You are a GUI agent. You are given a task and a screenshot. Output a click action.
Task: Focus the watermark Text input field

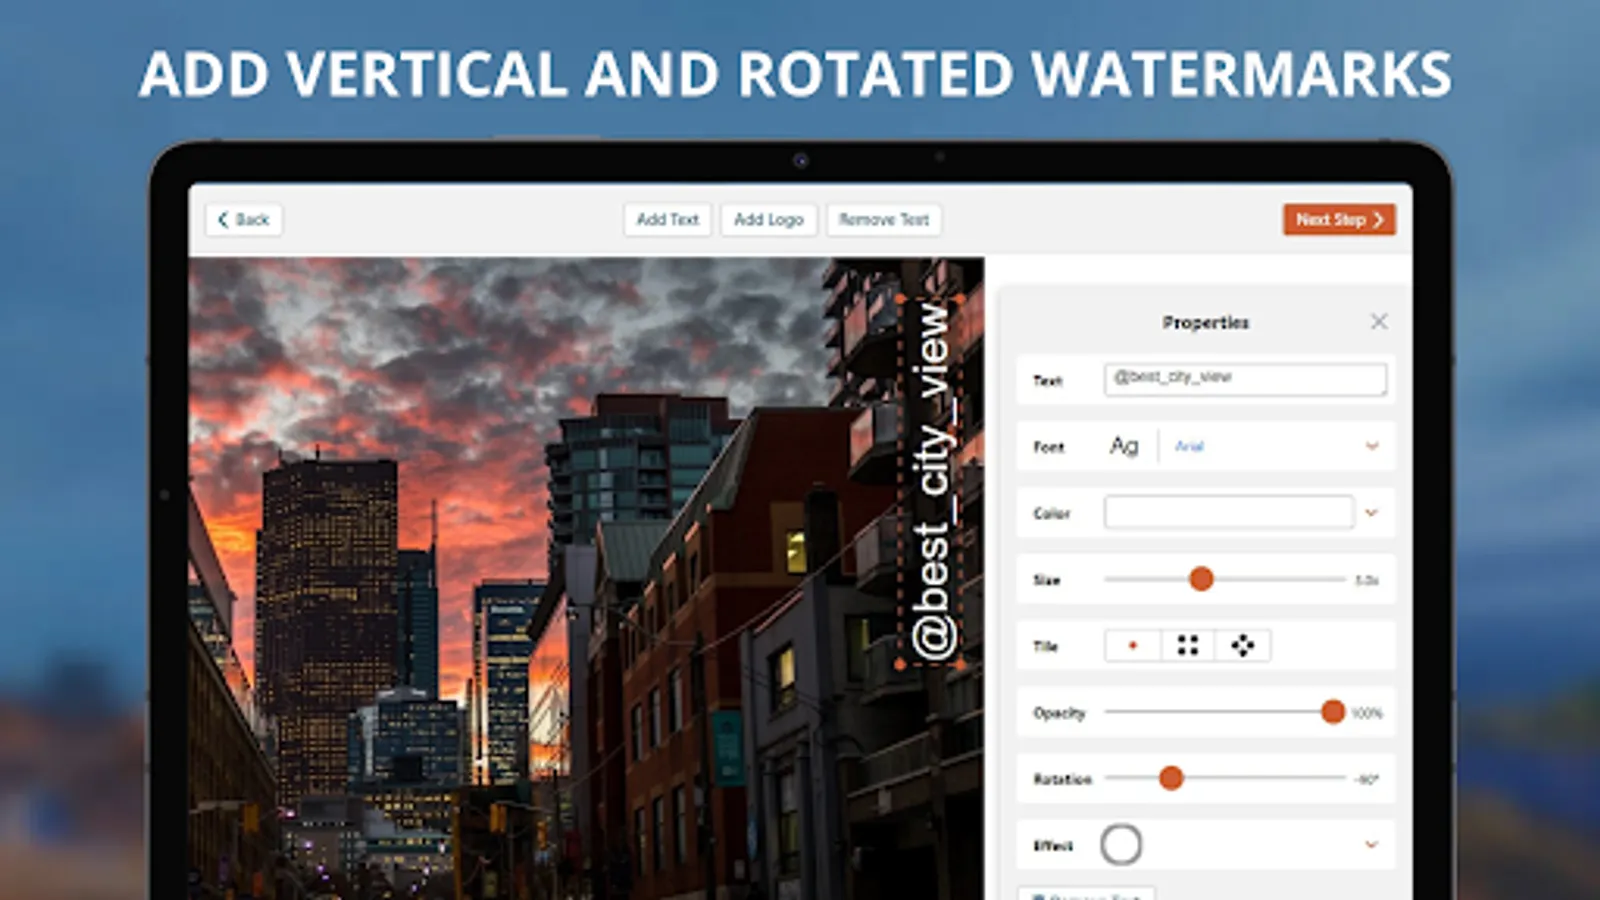point(1245,379)
